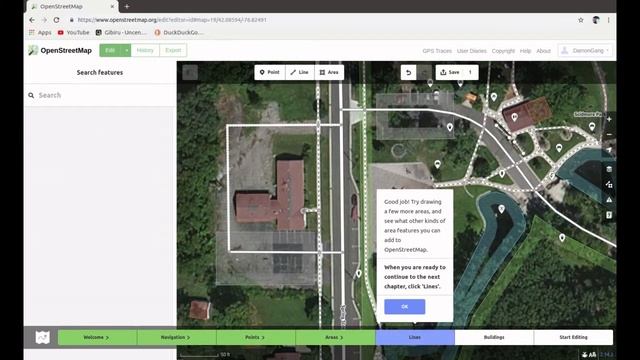Open the editor help panel
The image size is (640, 360).
point(609,215)
